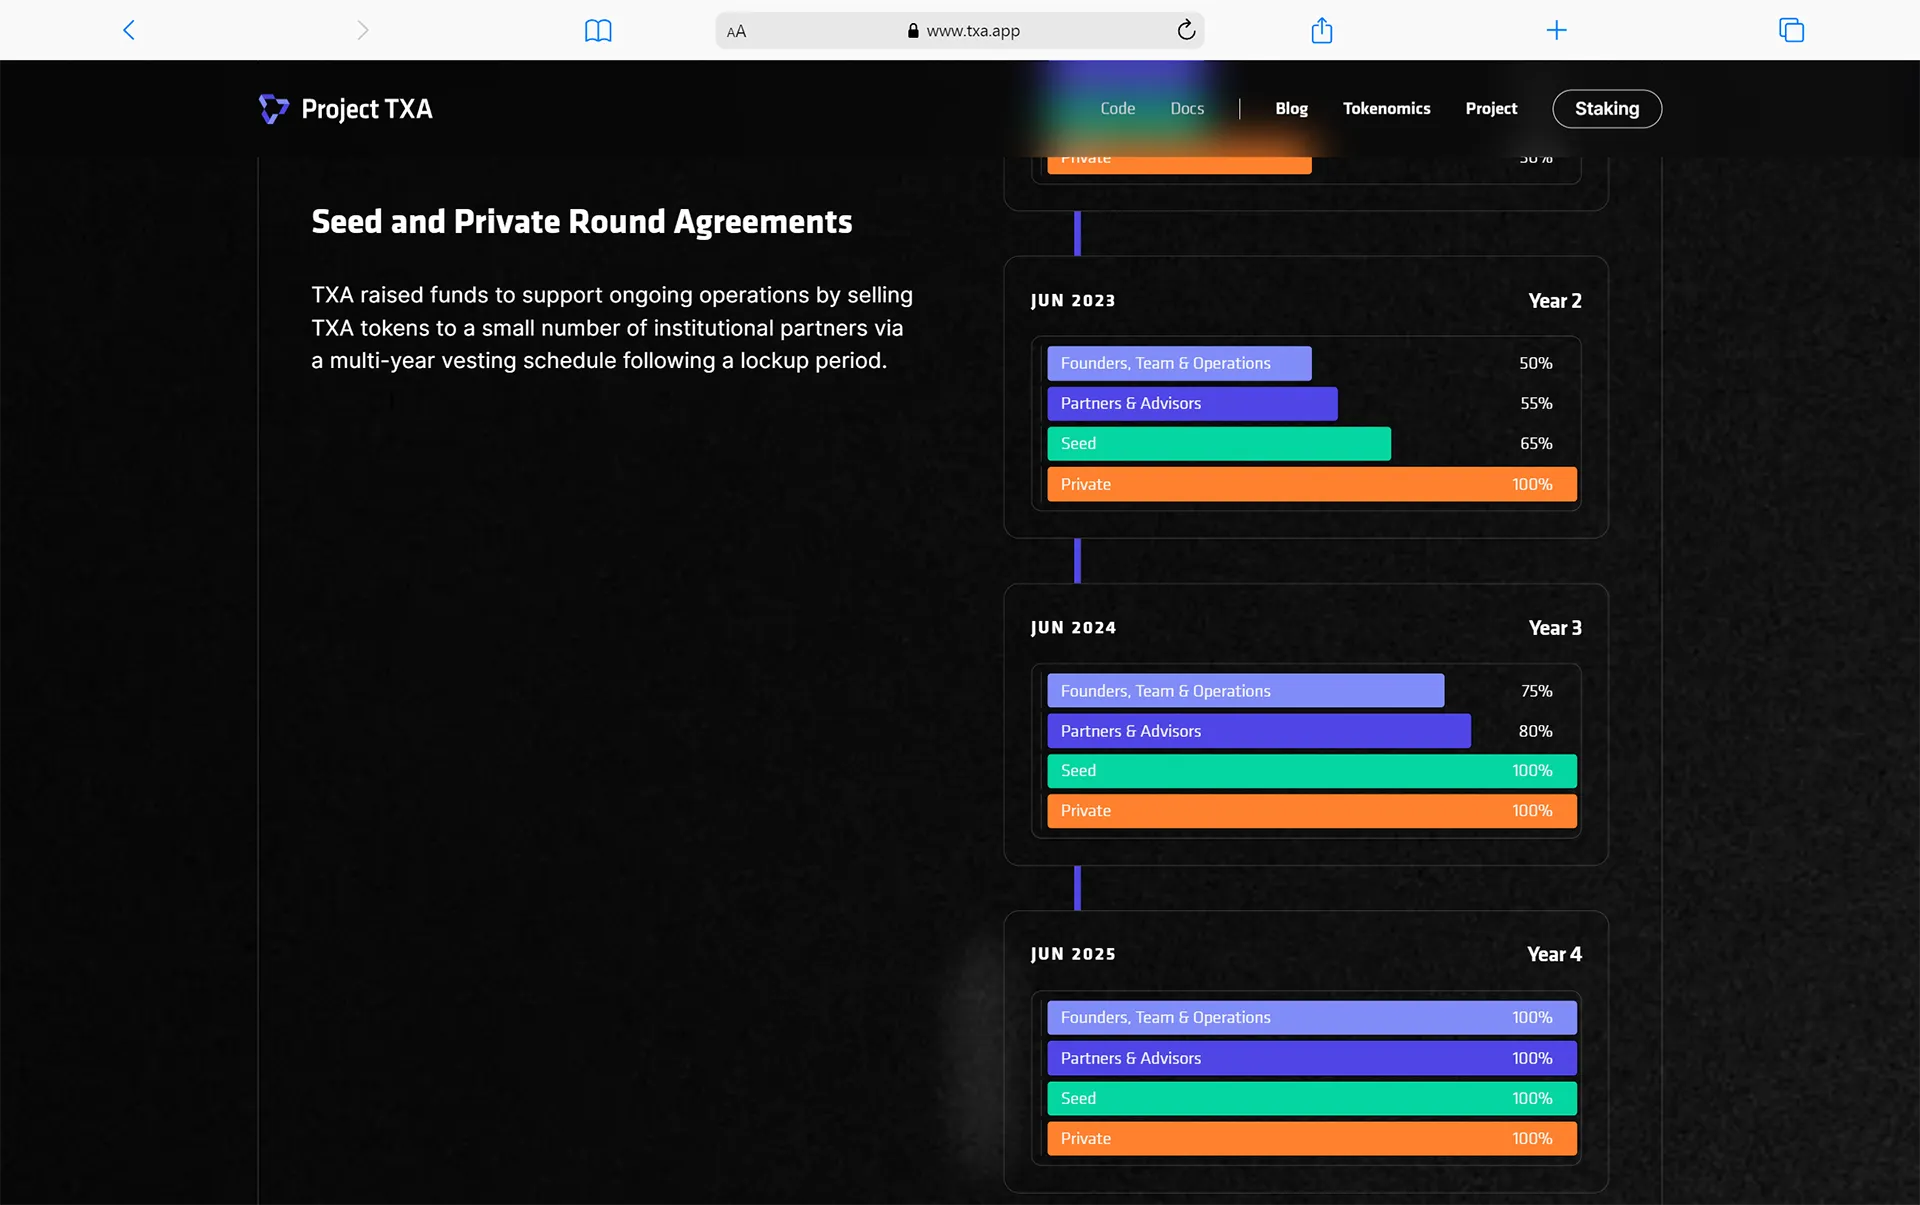Click Partners & Advisors bar under Year 2

1192,404
